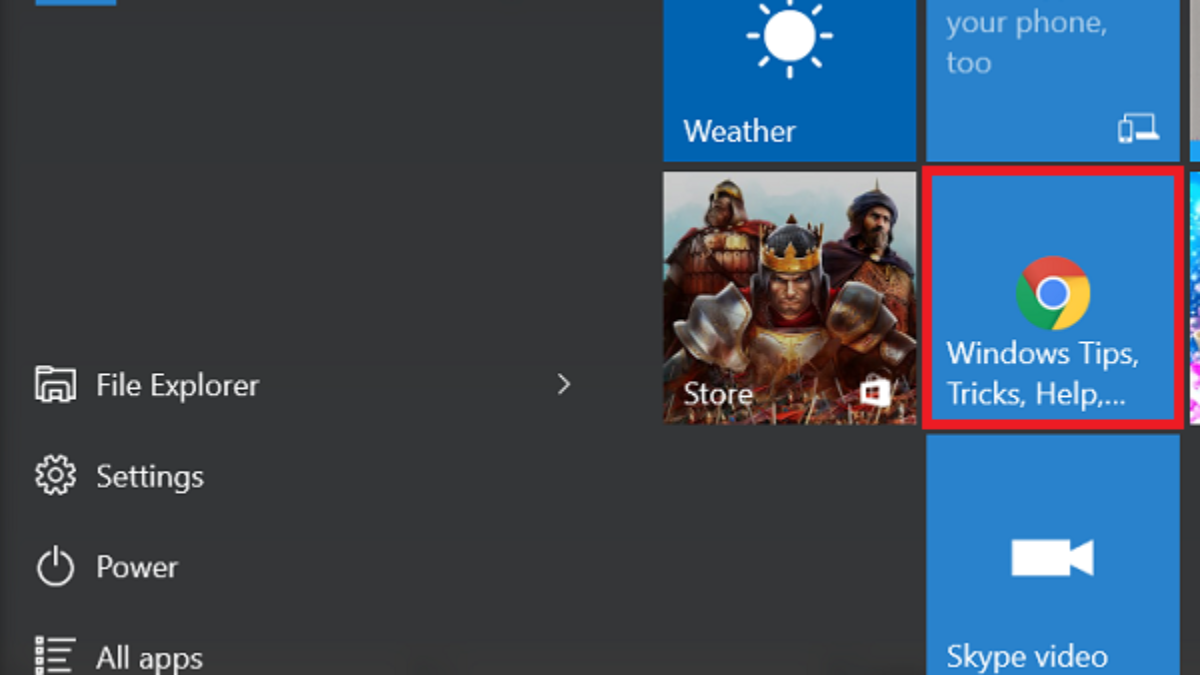Click the video camera icon on Skype tile
This screenshot has height=675, width=1200.
click(x=1052, y=557)
